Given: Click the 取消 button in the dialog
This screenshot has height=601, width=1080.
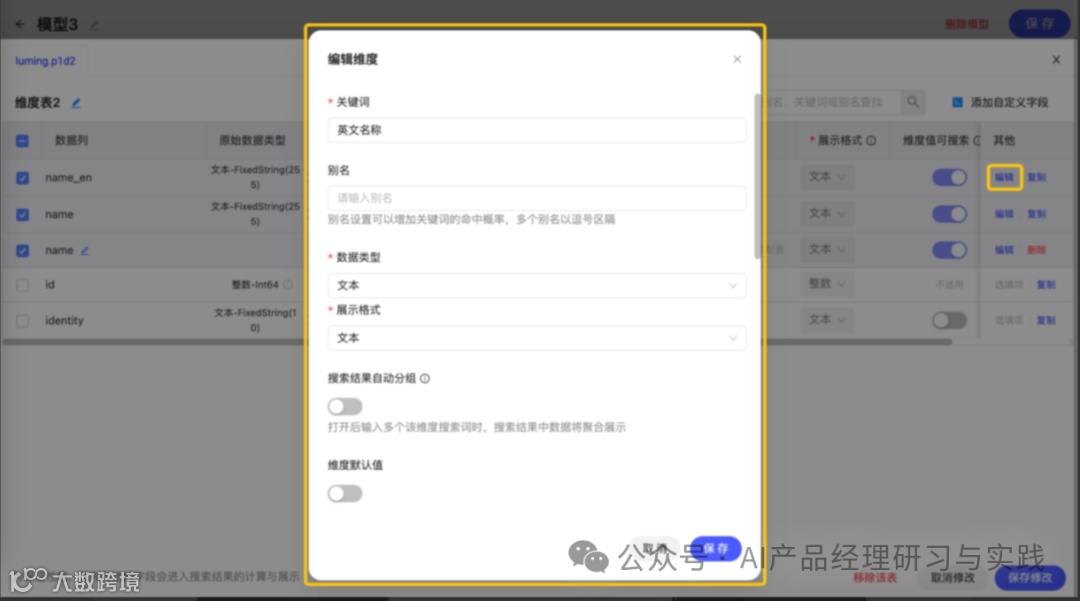Looking at the screenshot, I should (655, 549).
